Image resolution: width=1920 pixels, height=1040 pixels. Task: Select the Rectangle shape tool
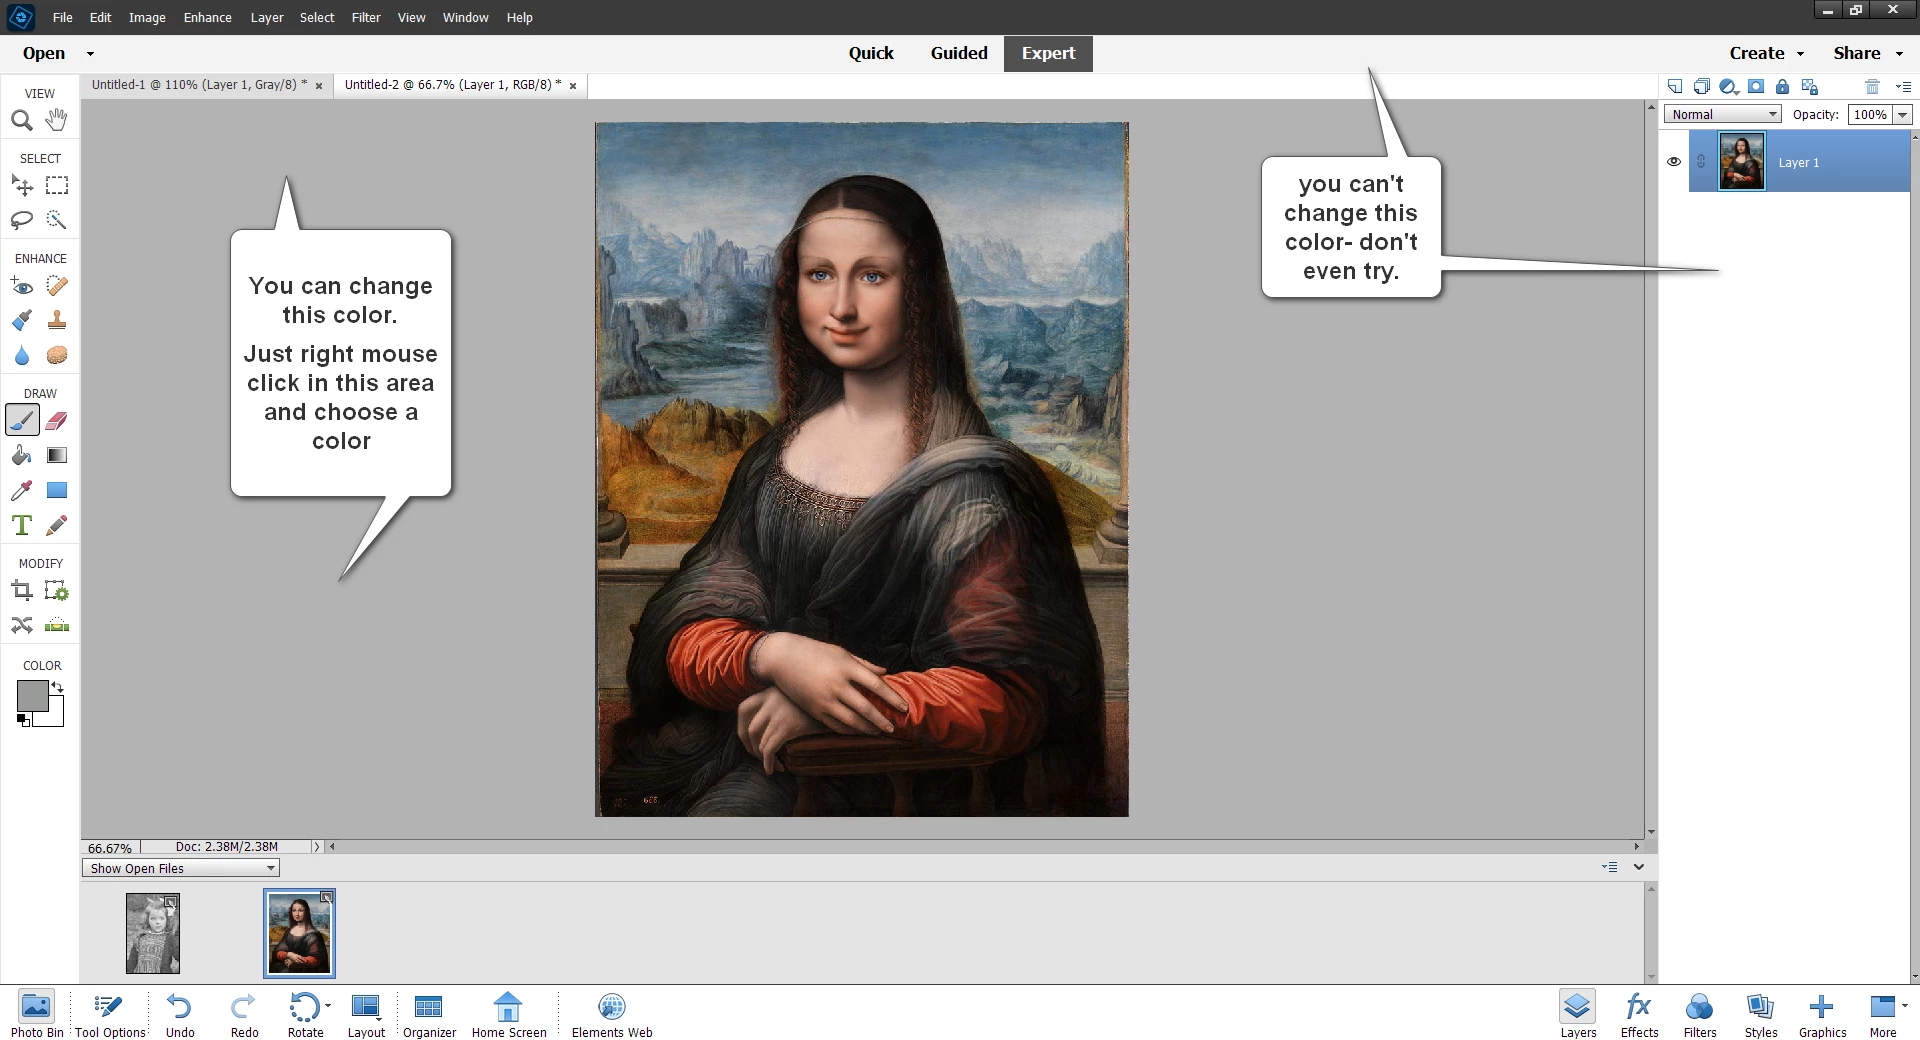pyautogui.click(x=57, y=490)
